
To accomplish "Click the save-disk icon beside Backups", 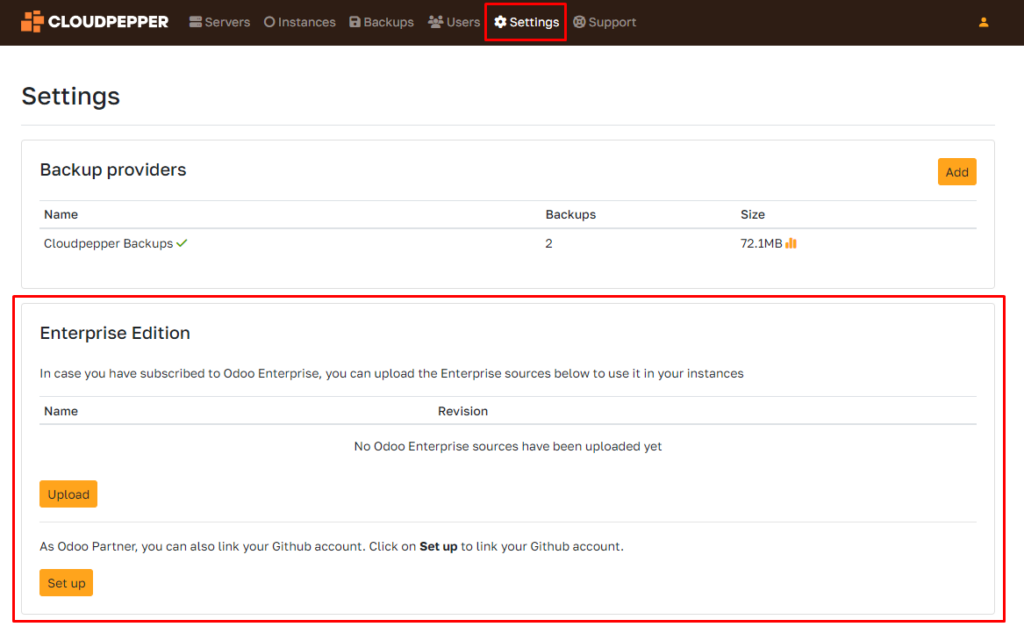I will [x=353, y=21].
